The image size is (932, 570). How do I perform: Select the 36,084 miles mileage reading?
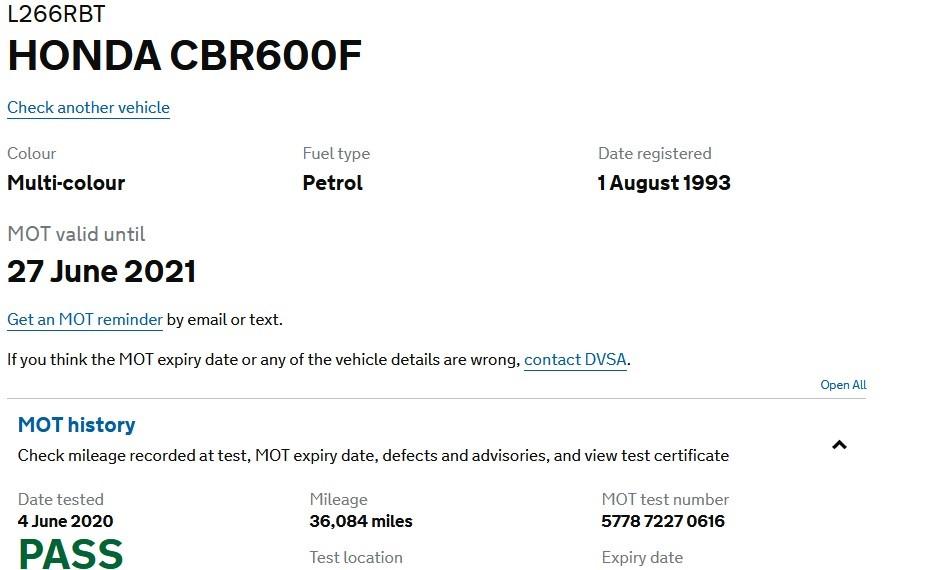pos(361,521)
